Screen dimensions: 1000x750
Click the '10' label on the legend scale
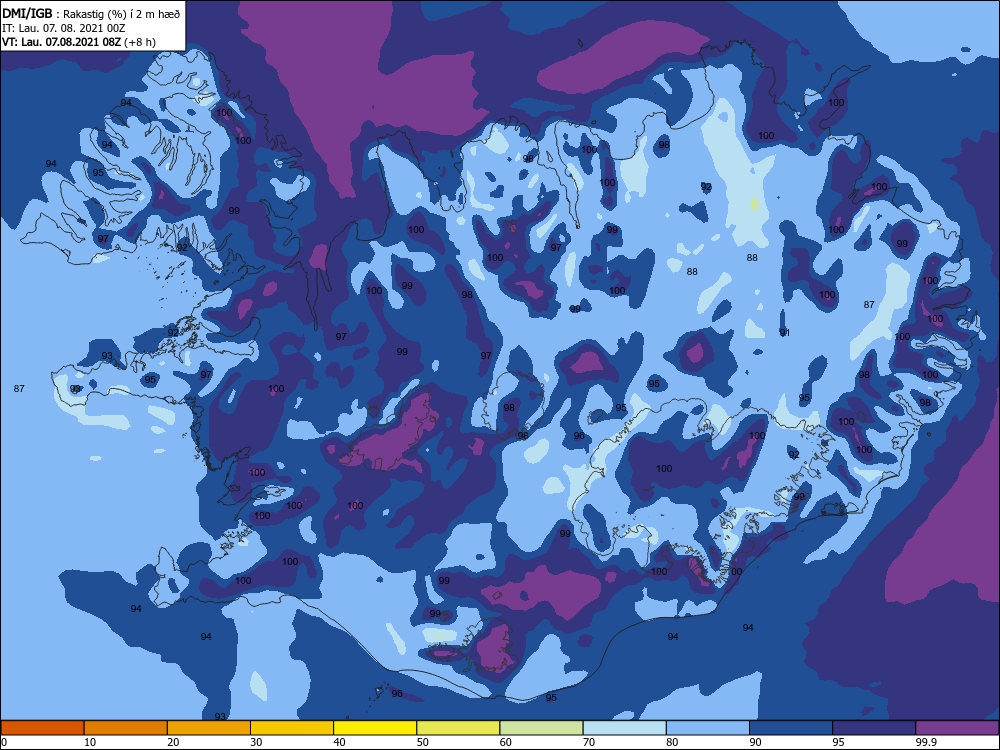coord(90,742)
